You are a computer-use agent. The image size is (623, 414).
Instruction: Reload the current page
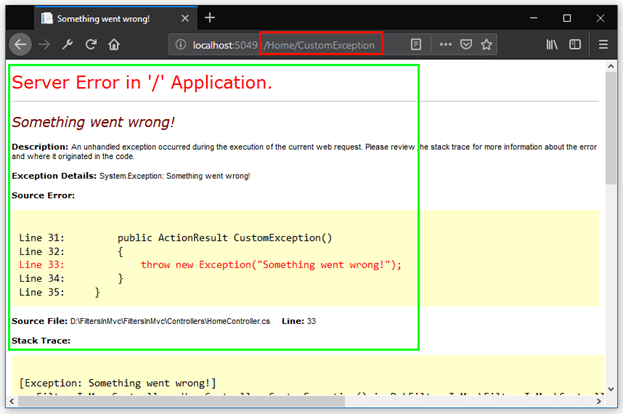pos(91,44)
